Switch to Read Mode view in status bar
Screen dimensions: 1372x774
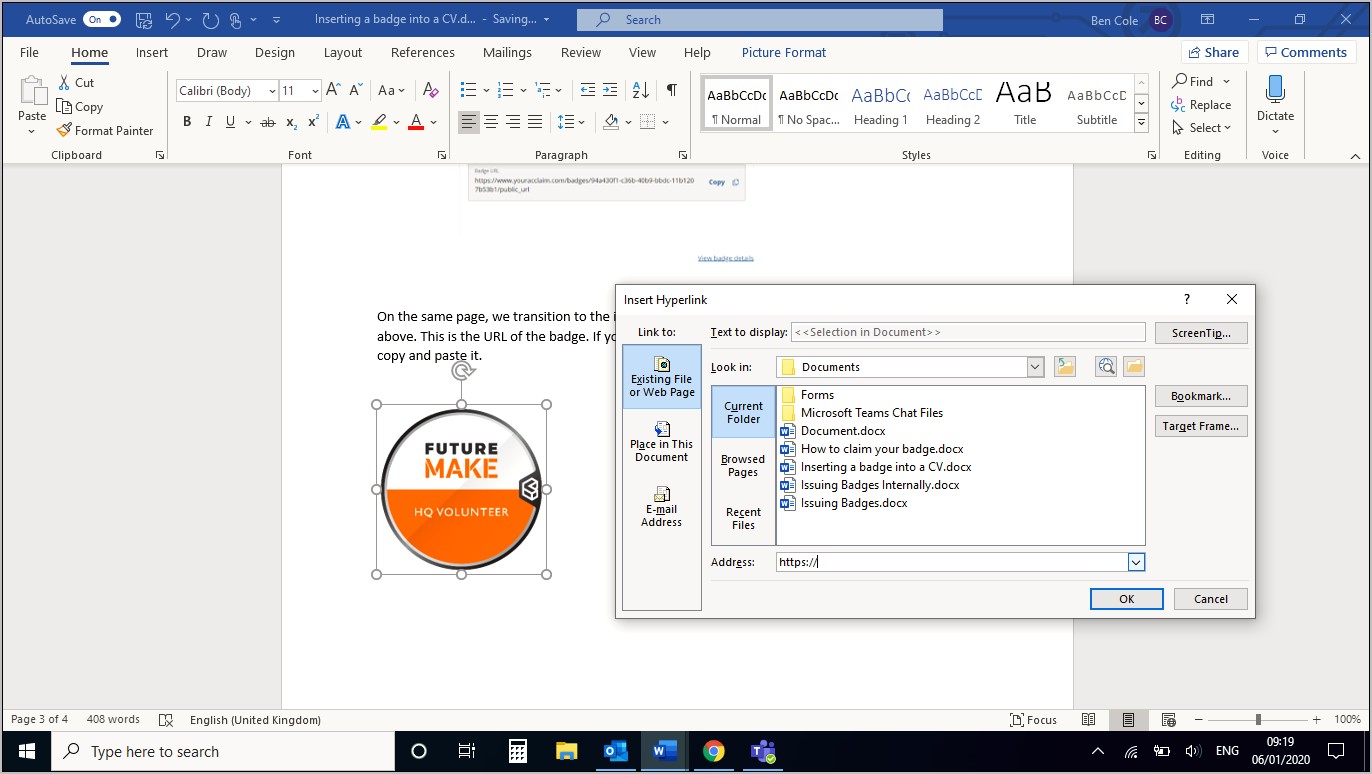click(1089, 719)
